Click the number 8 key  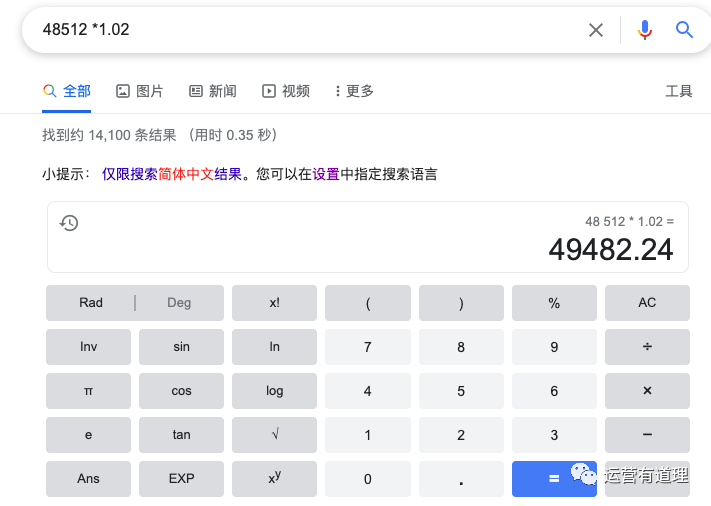pos(461,347)
